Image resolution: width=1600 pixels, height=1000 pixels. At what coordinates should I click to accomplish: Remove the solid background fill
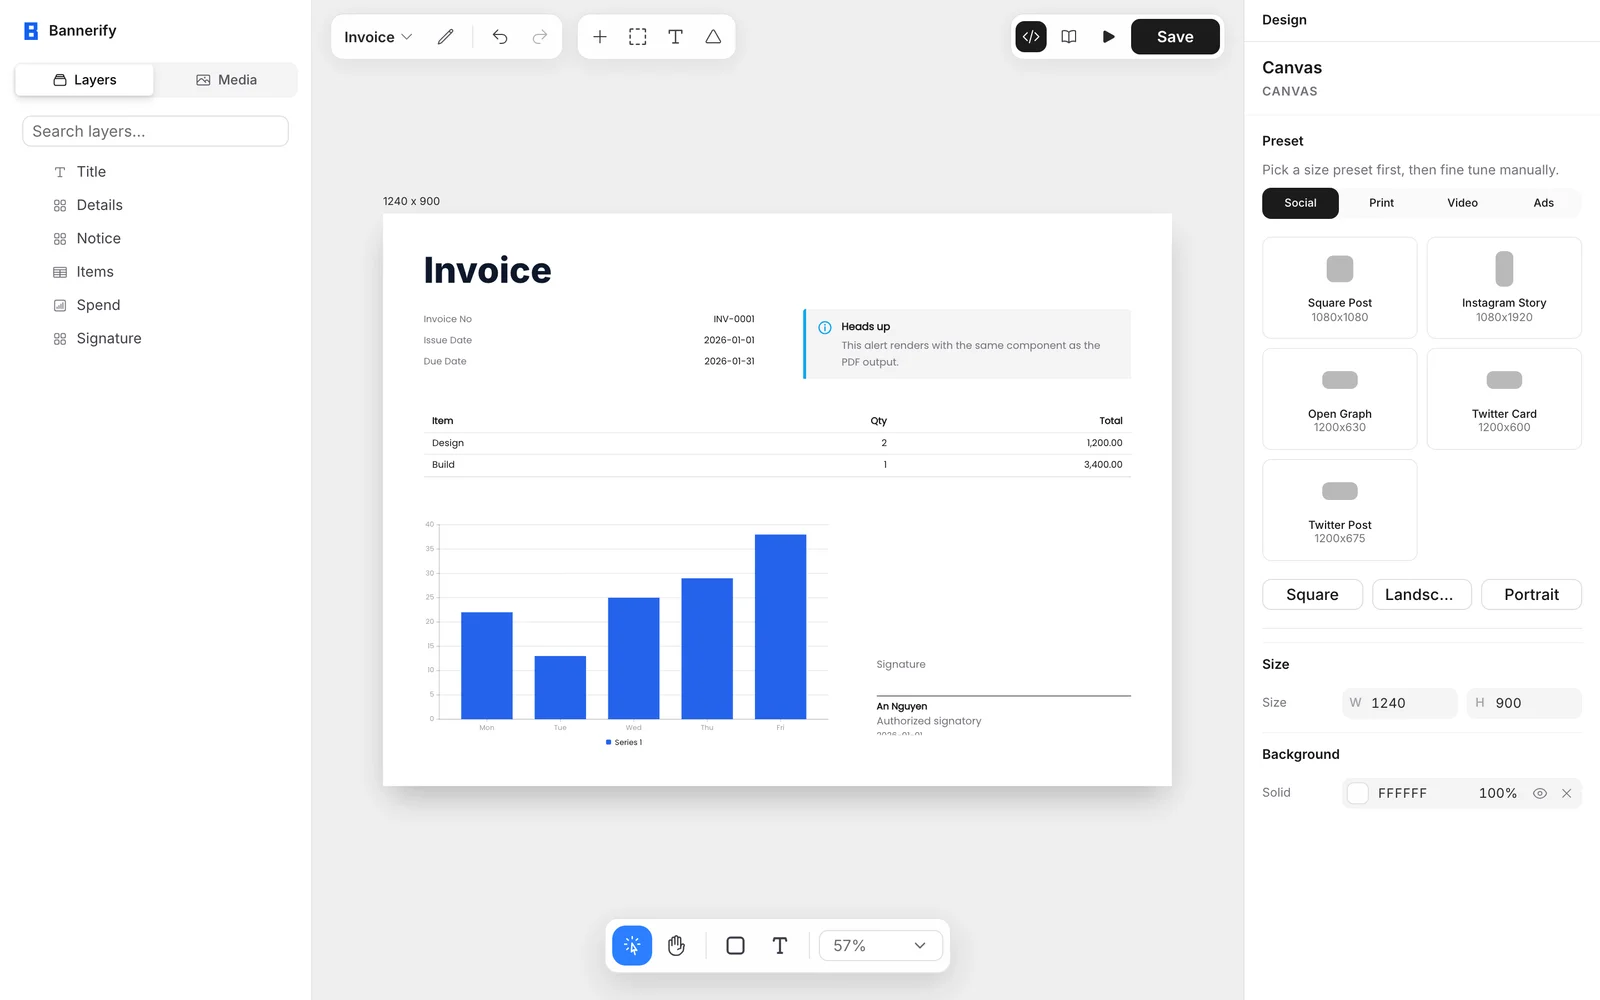pos(1567,793)
